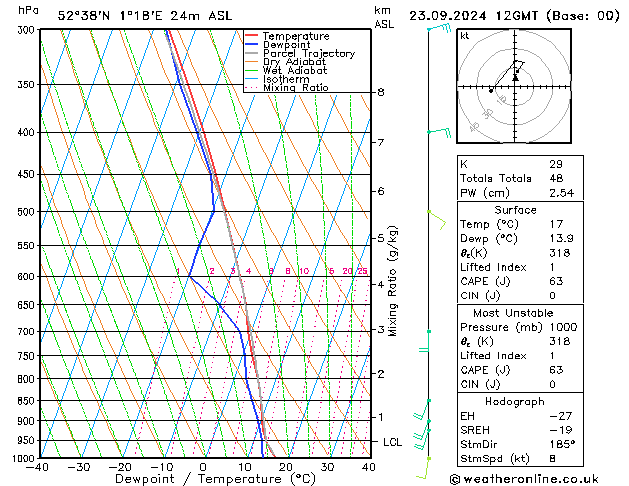Click the Dewp (°C) value 13.9

(x=562, y=238)
